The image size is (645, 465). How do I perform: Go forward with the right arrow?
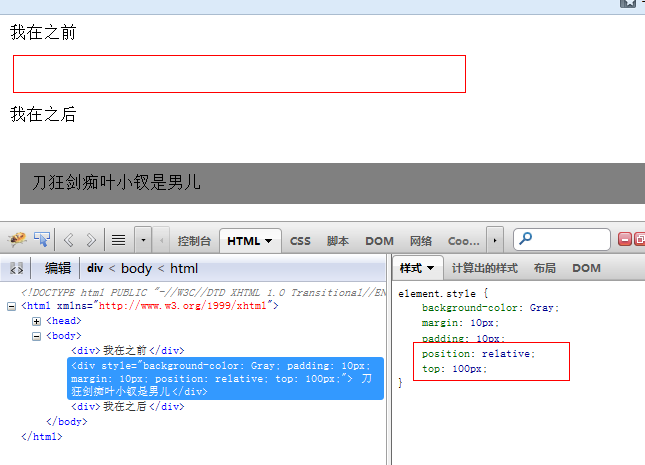[x=91, y=239]
